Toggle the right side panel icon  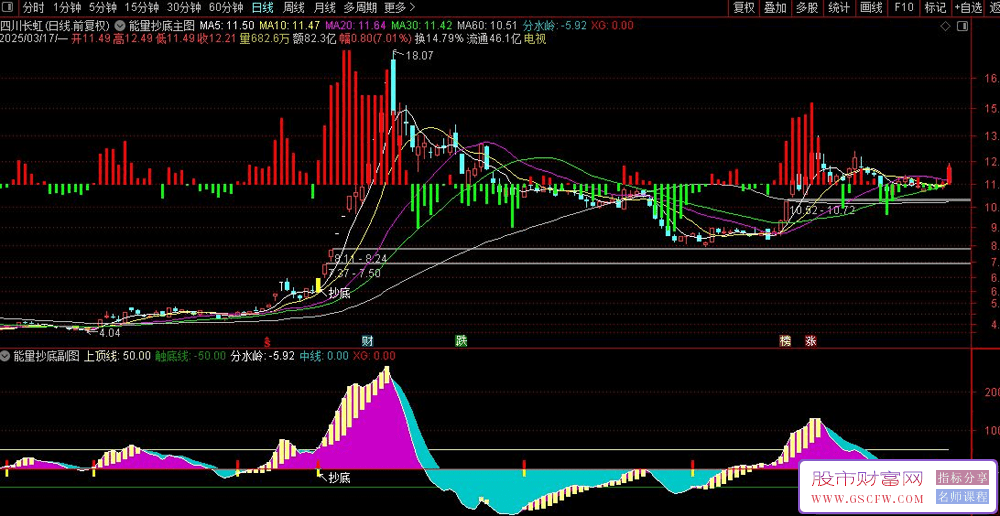(x=962, y=26)
